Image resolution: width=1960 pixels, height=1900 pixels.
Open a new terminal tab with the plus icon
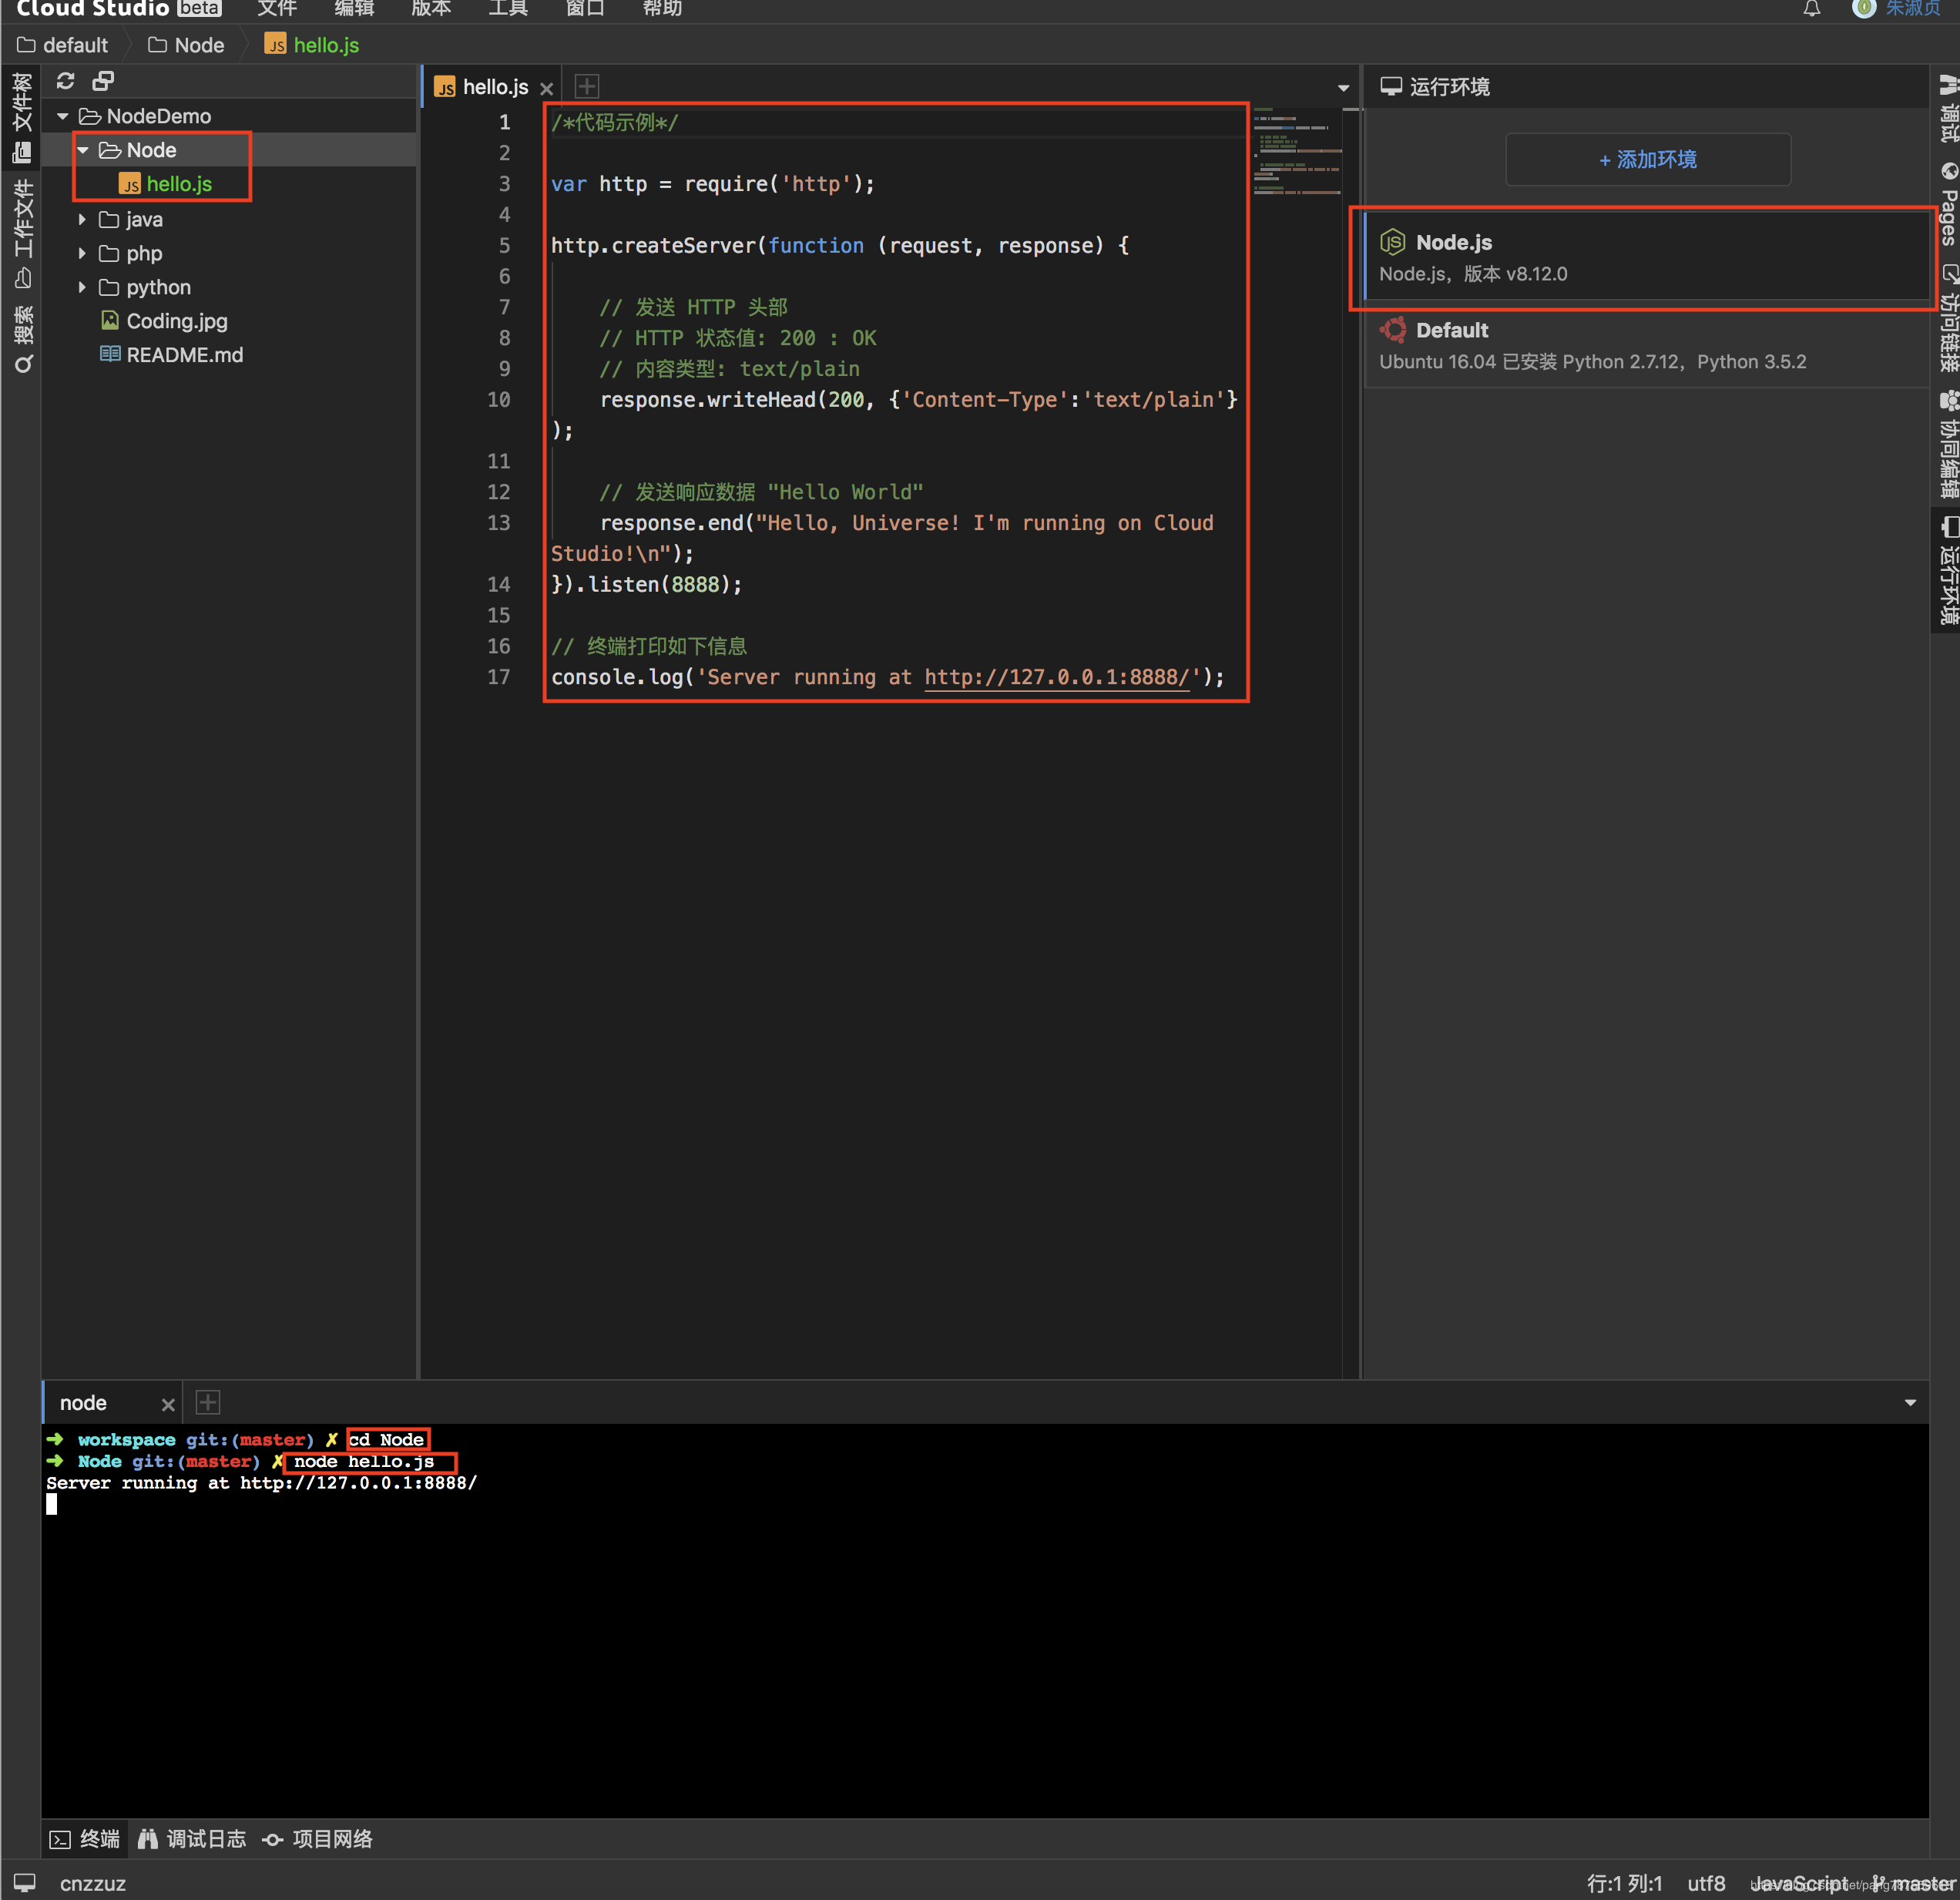208,1402
